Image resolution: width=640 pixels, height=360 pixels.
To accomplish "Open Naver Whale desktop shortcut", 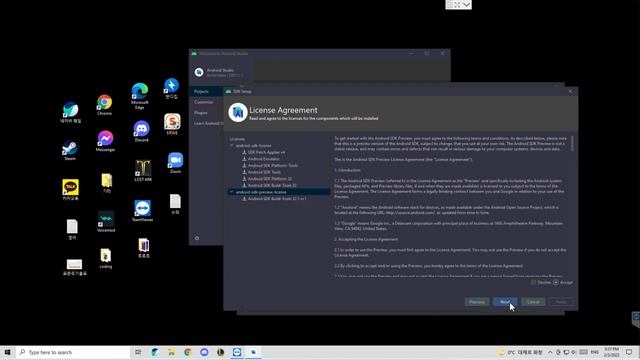I will point(71,113).
